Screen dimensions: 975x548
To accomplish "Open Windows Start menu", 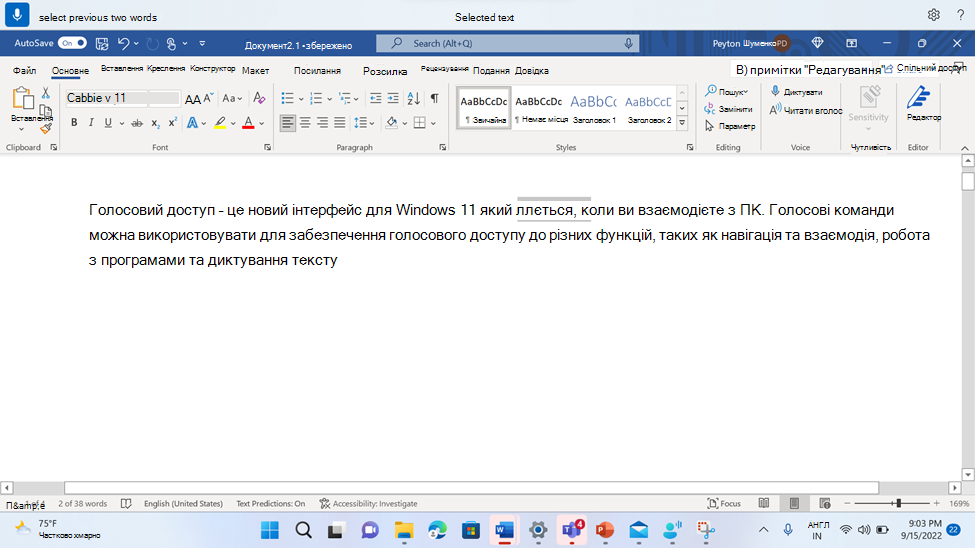I will (270, 531).
